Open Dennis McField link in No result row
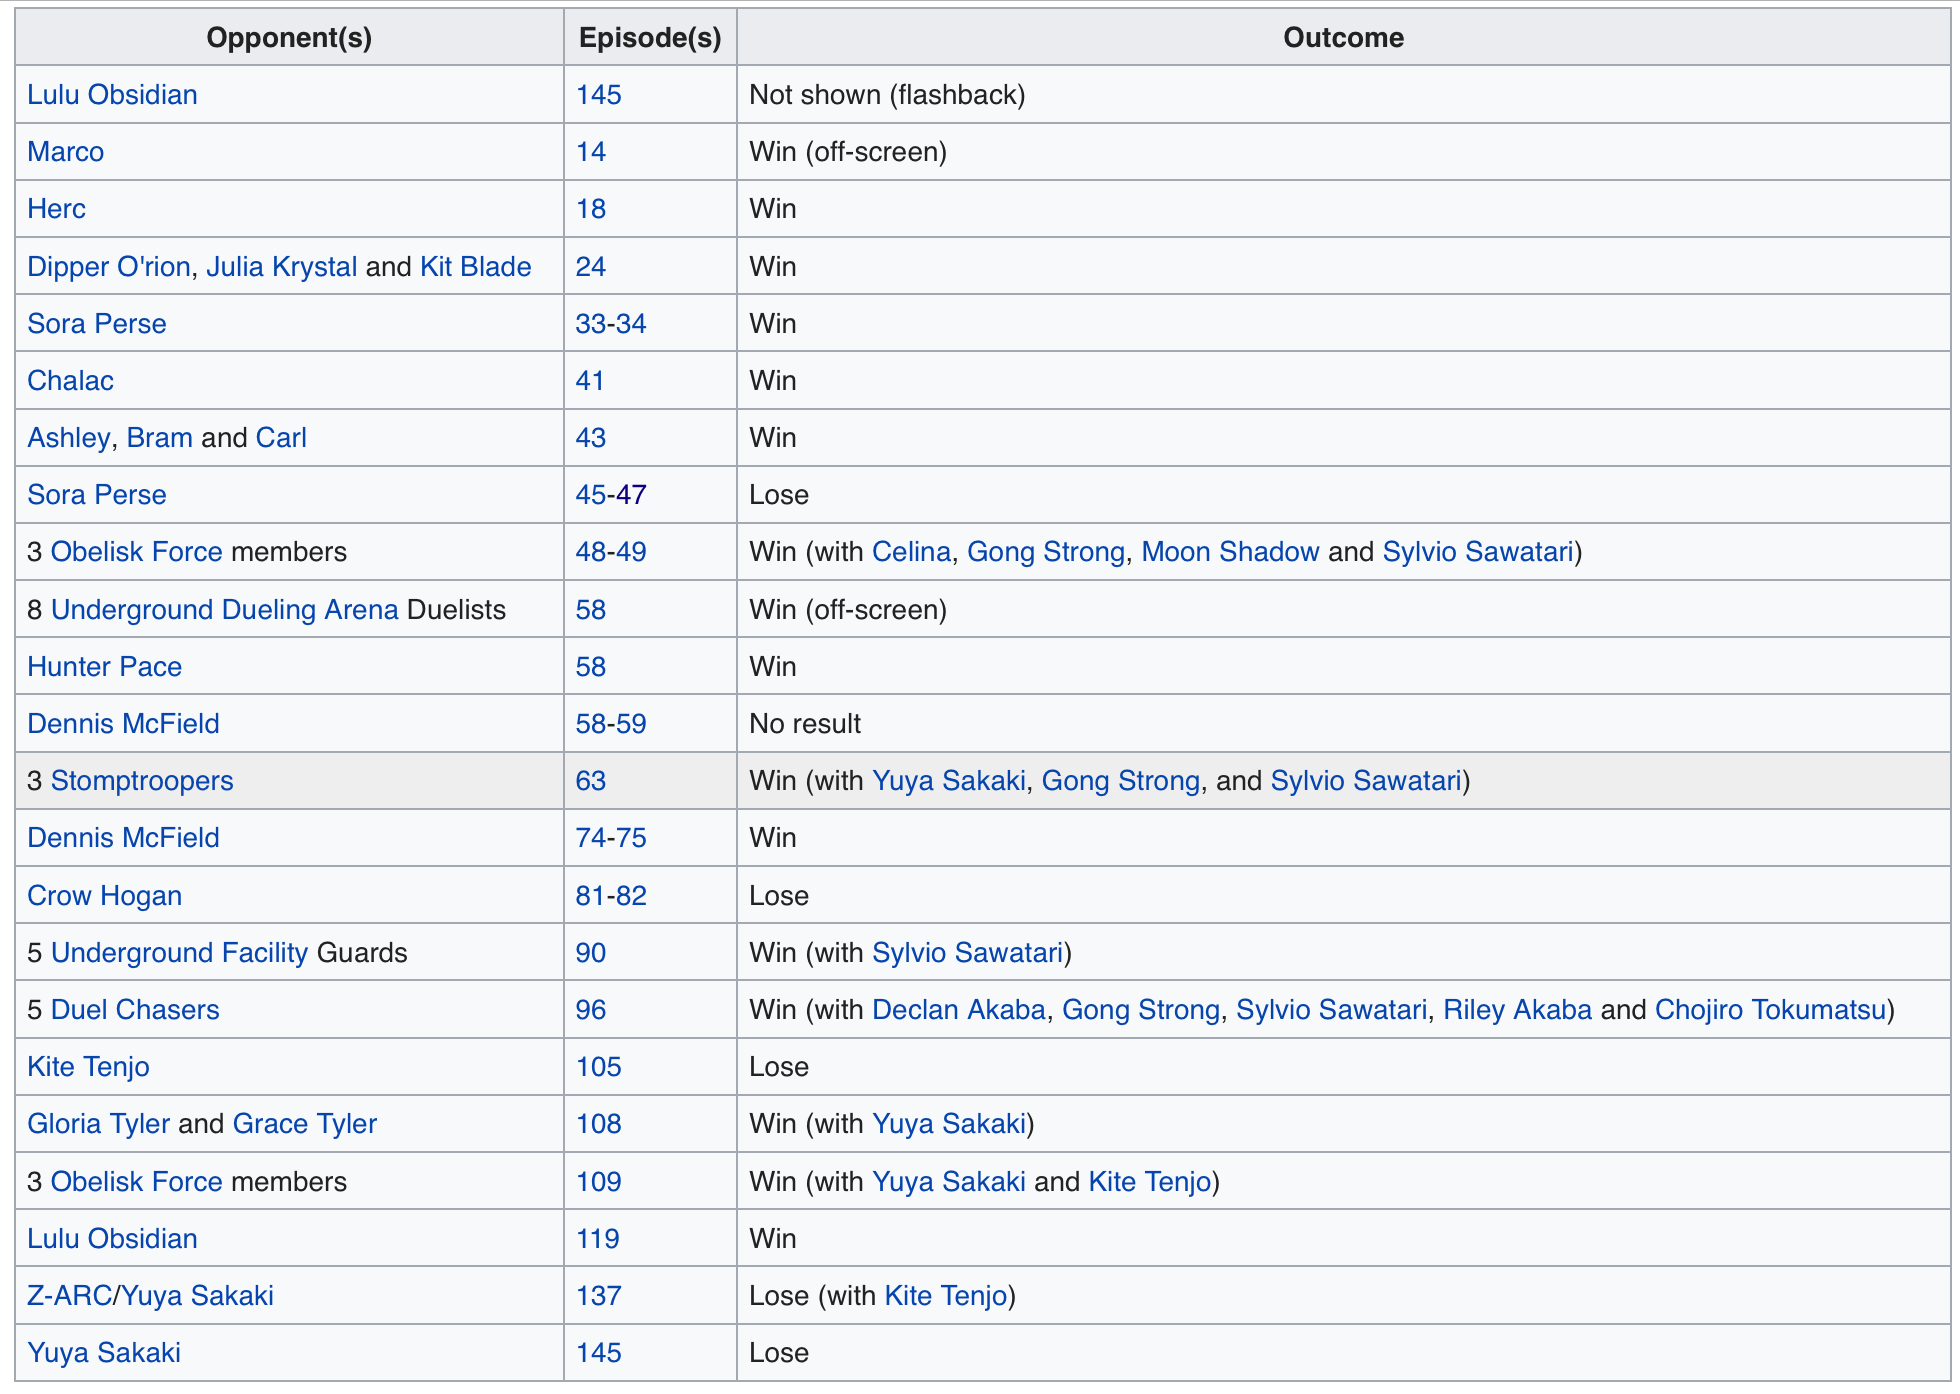 click(123, 724)
